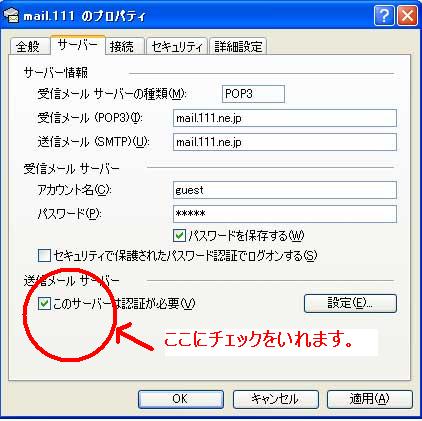The width and height of the screenshot is (422, 421).
Task: Open the 接続 tab
Action: 122,46
